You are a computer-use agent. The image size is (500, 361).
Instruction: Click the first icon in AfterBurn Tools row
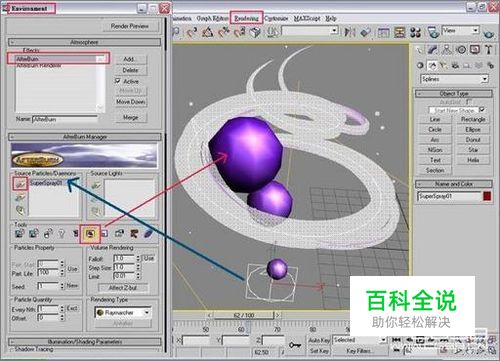(19, 234)
